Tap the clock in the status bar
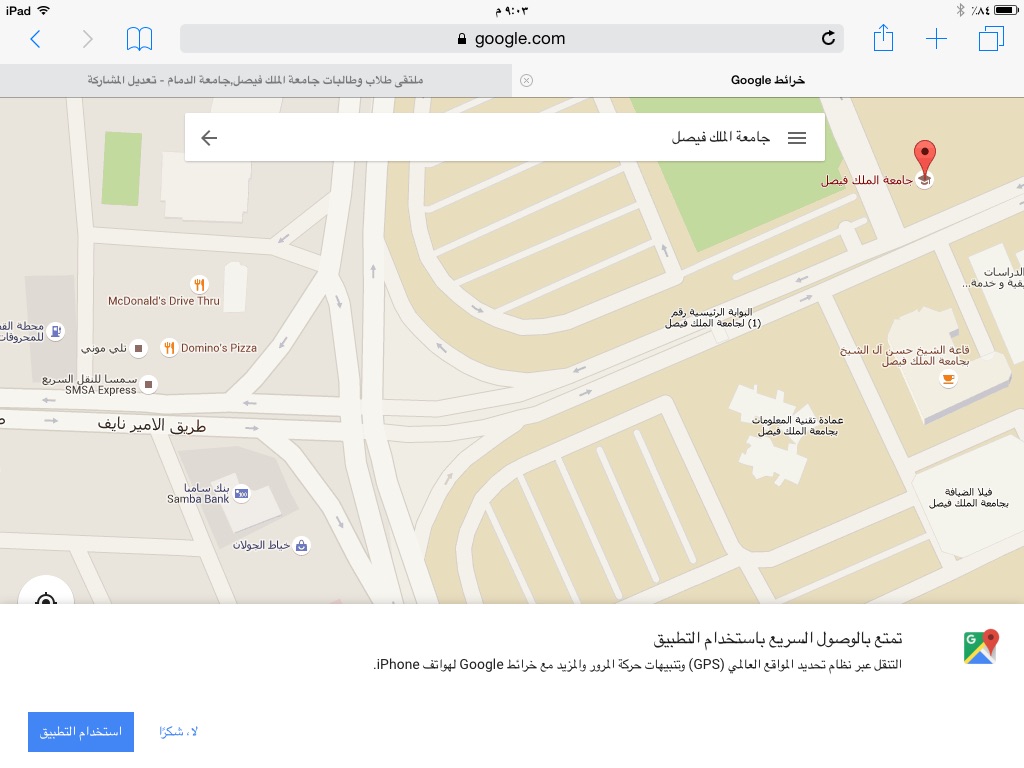The image size is (1024, 768). tap(511, 10)
